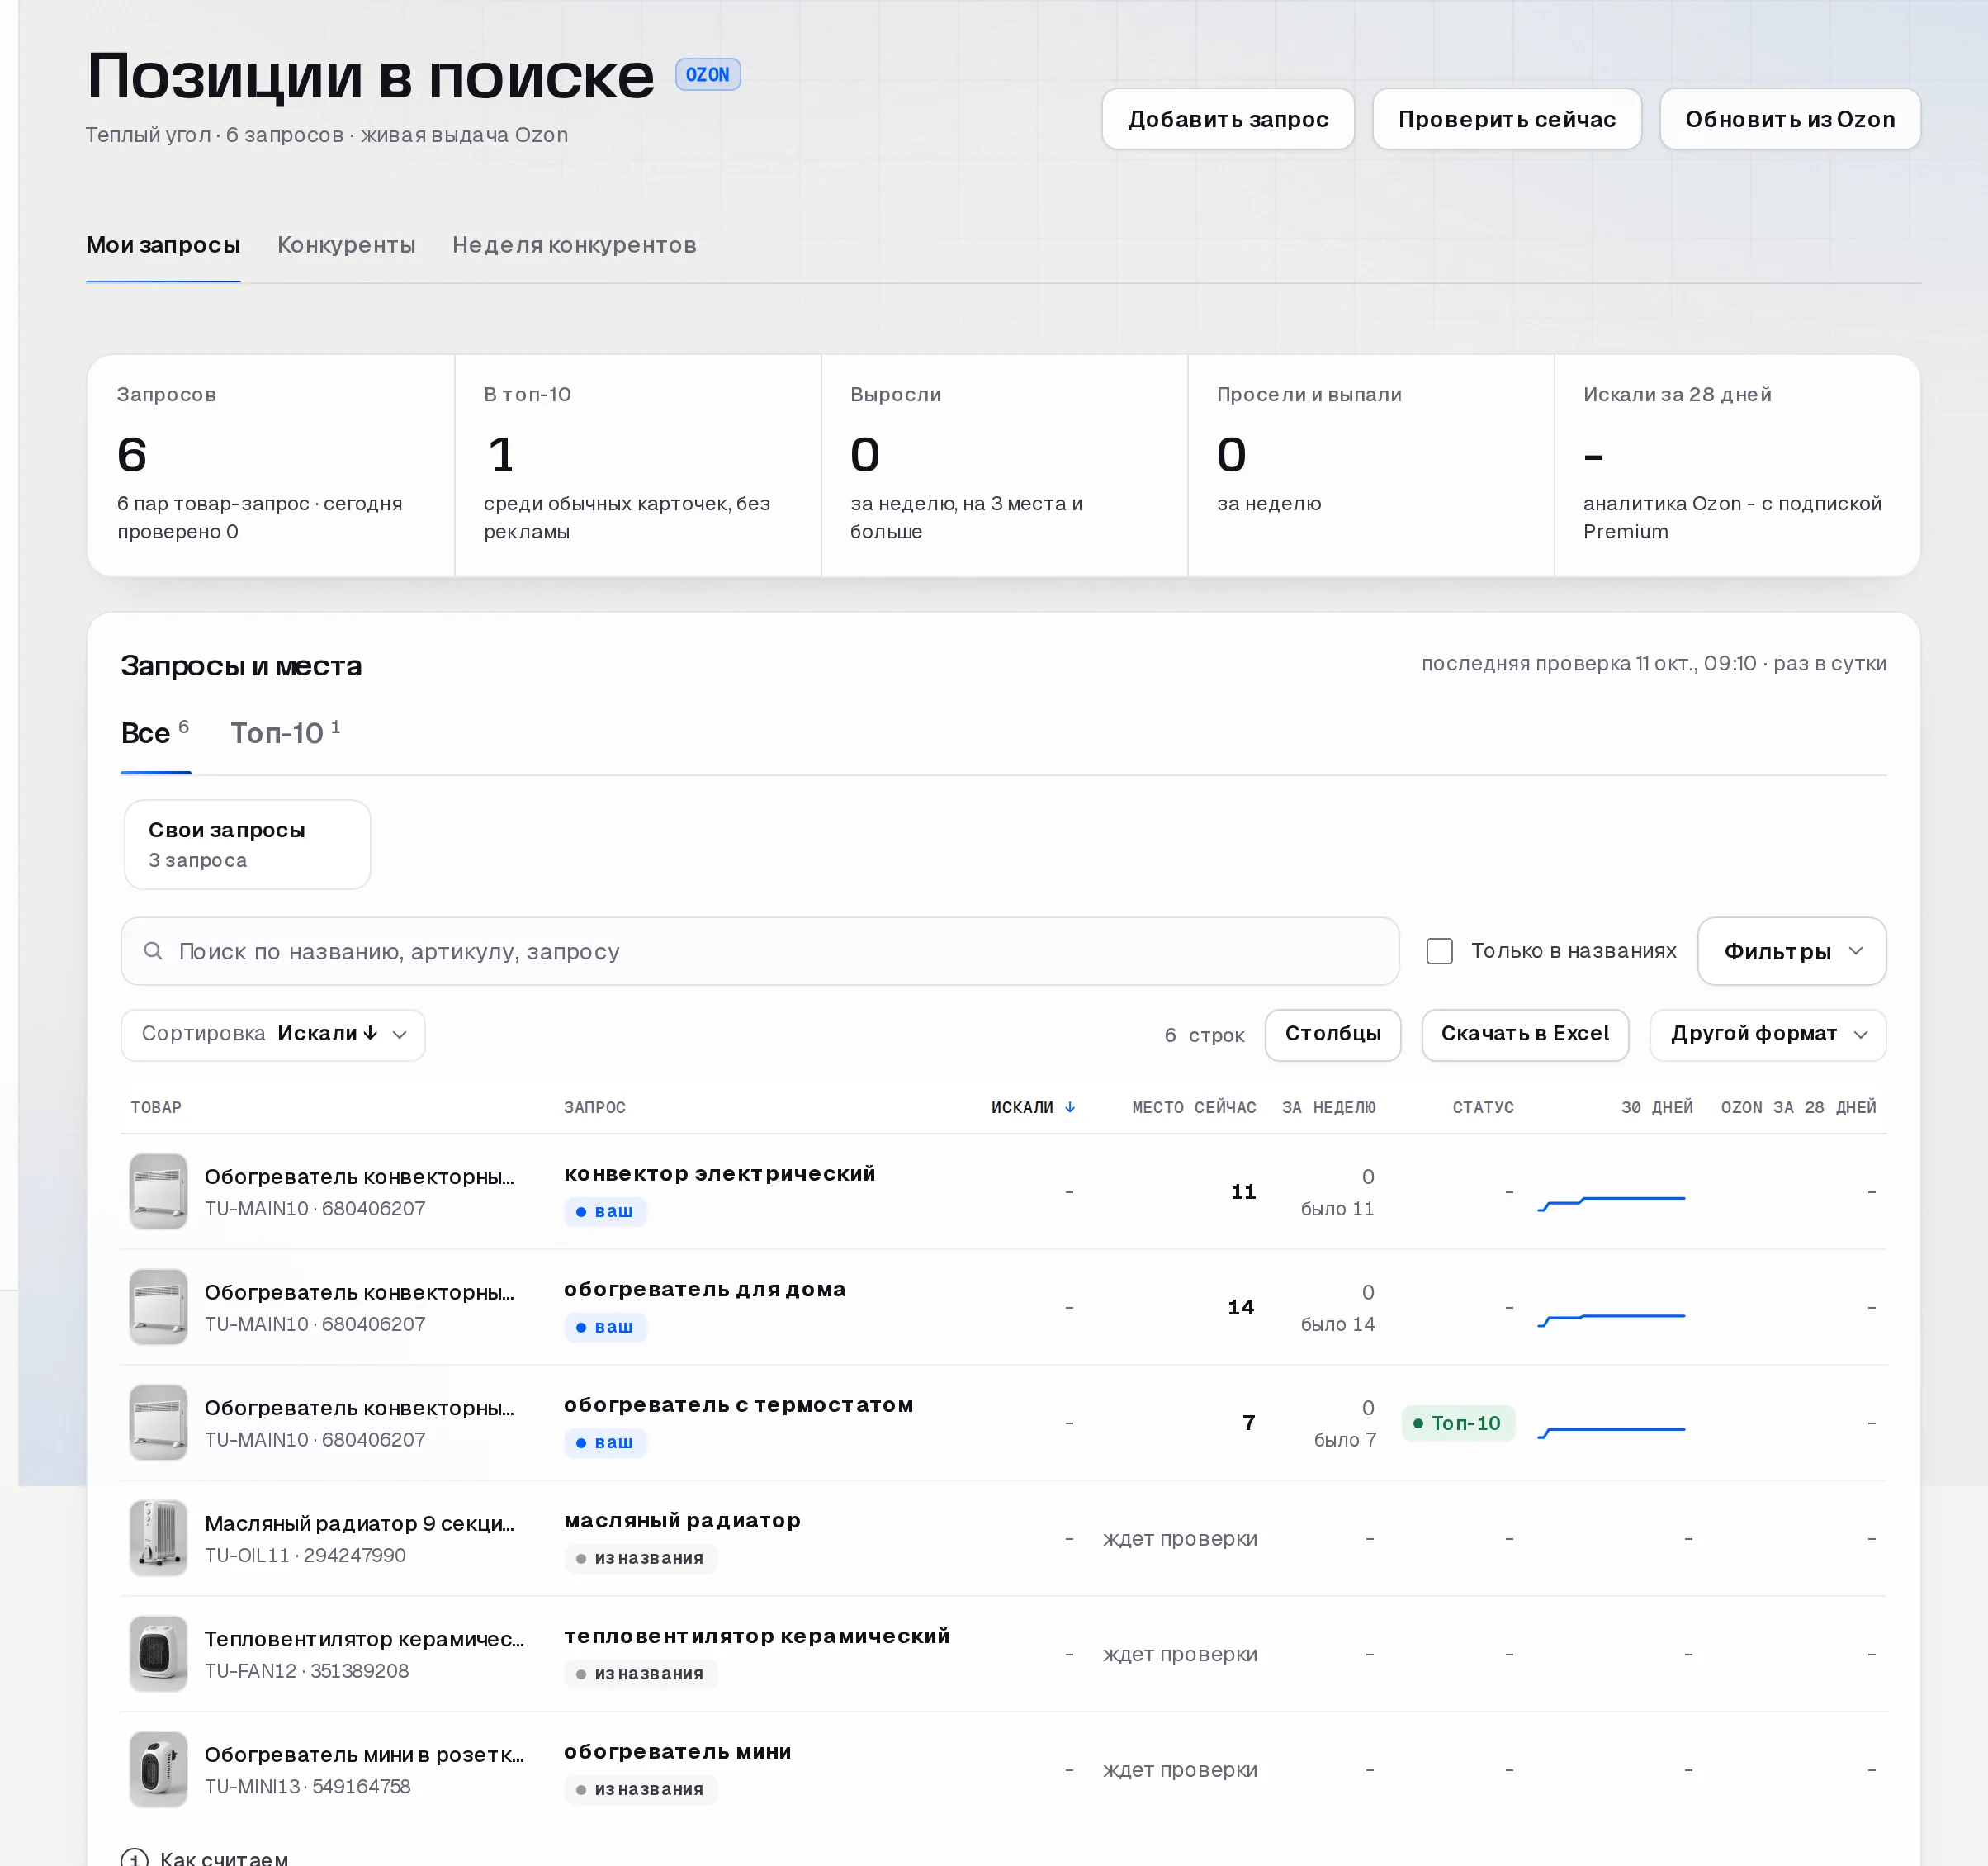Click the product name Масляный радиатор 9 секци...
This screenshot has height=1866, width=1988.
tap(359, 1523)
